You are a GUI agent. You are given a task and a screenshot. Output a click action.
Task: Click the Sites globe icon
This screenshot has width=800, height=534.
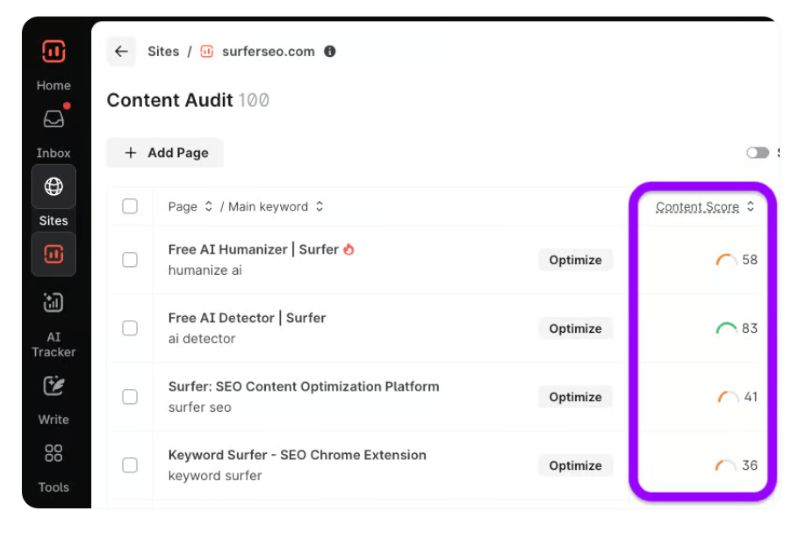tap(53, 187)
